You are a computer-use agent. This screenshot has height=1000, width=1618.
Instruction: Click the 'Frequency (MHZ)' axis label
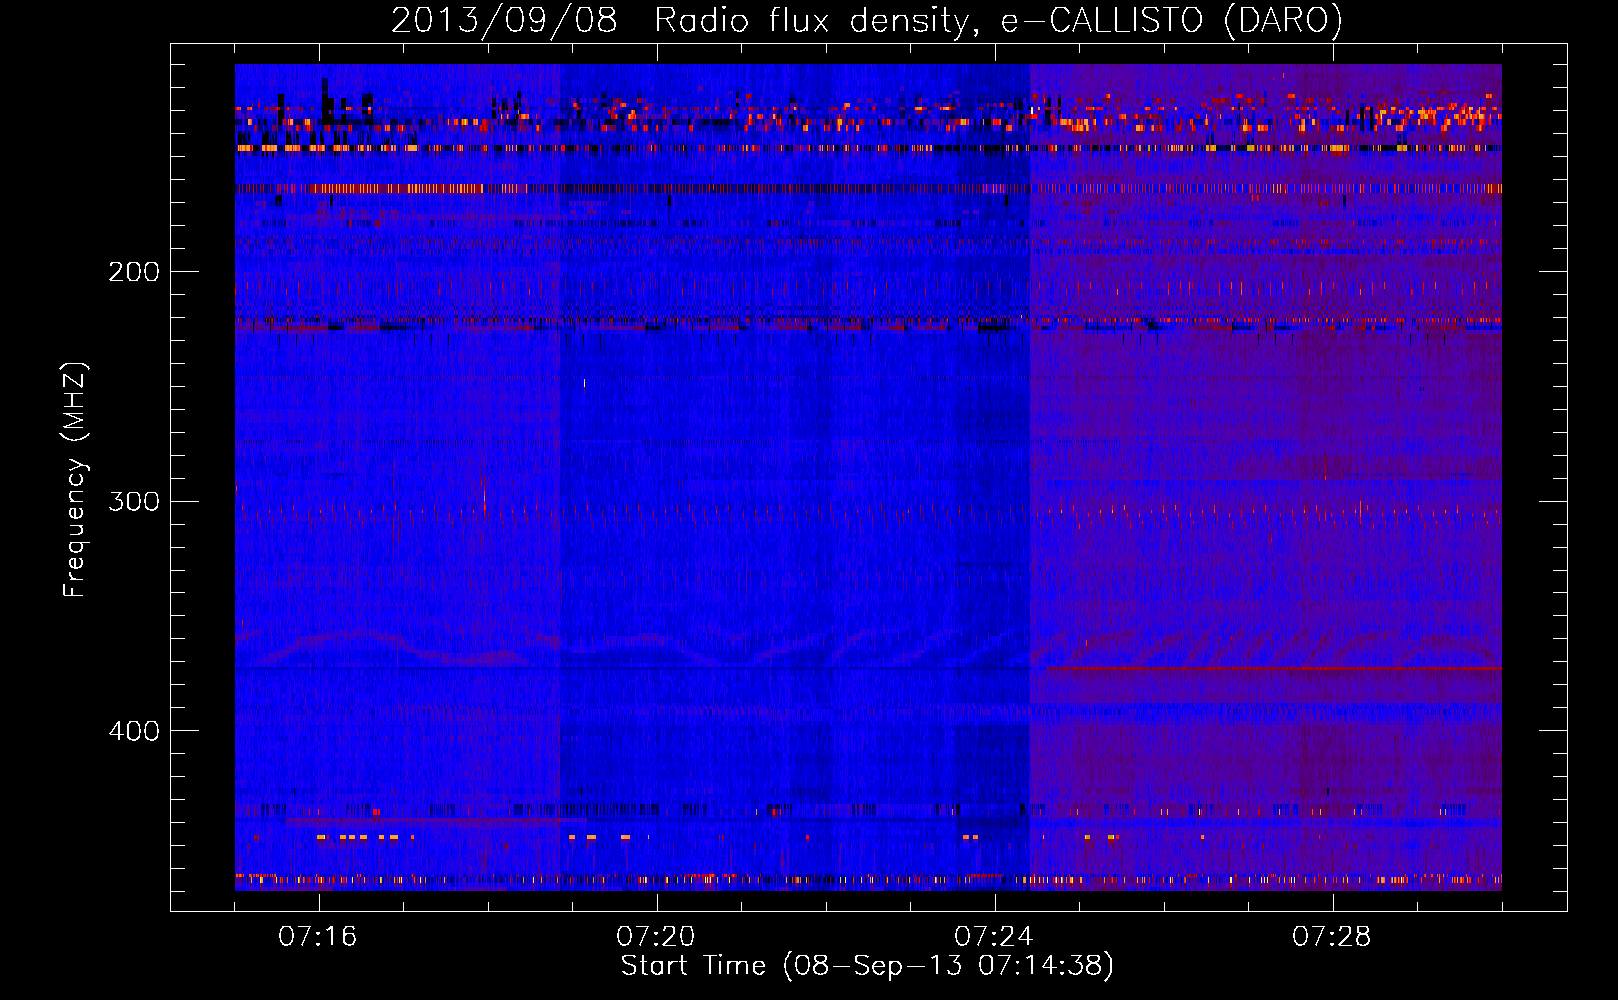[75, 480]
